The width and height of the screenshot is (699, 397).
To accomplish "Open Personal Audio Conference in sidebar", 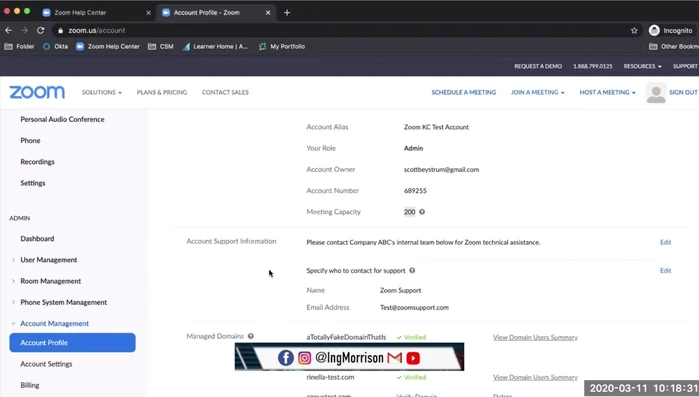I will (x=62, y=119).
